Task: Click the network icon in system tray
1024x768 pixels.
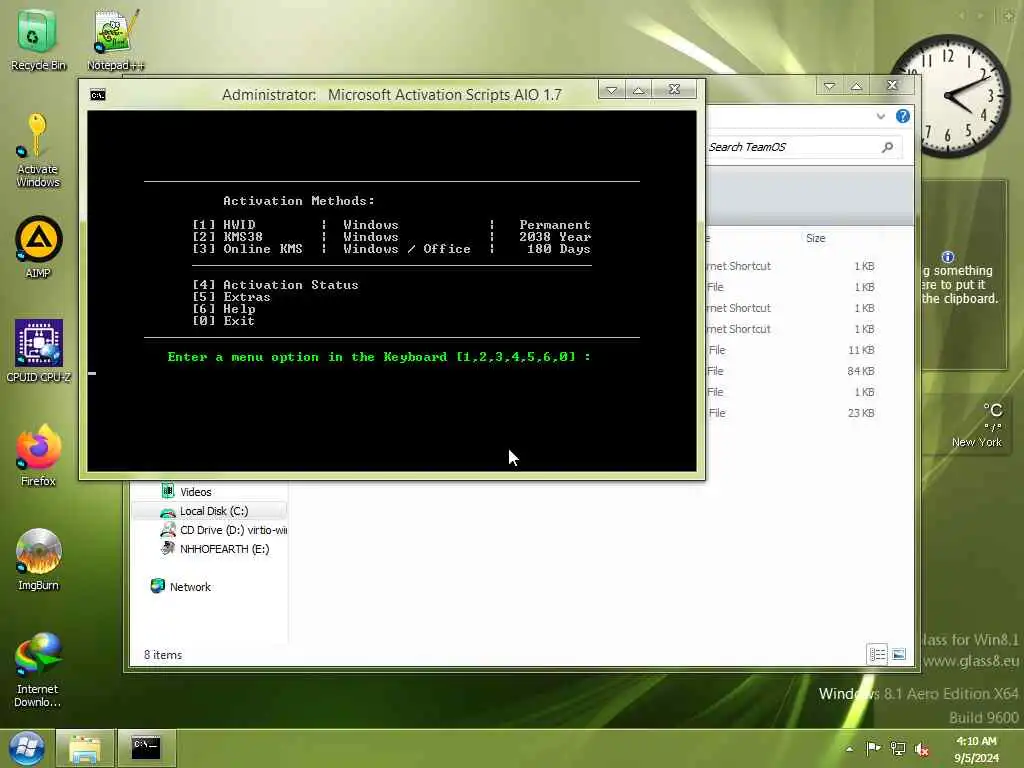Action: click(898, 749)
